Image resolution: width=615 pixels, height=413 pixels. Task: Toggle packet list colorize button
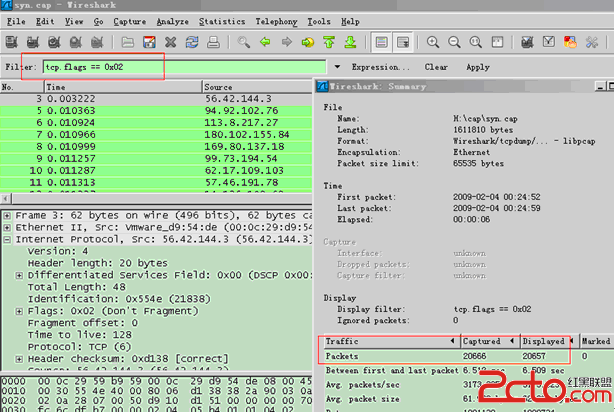click(x=382, y=42)
